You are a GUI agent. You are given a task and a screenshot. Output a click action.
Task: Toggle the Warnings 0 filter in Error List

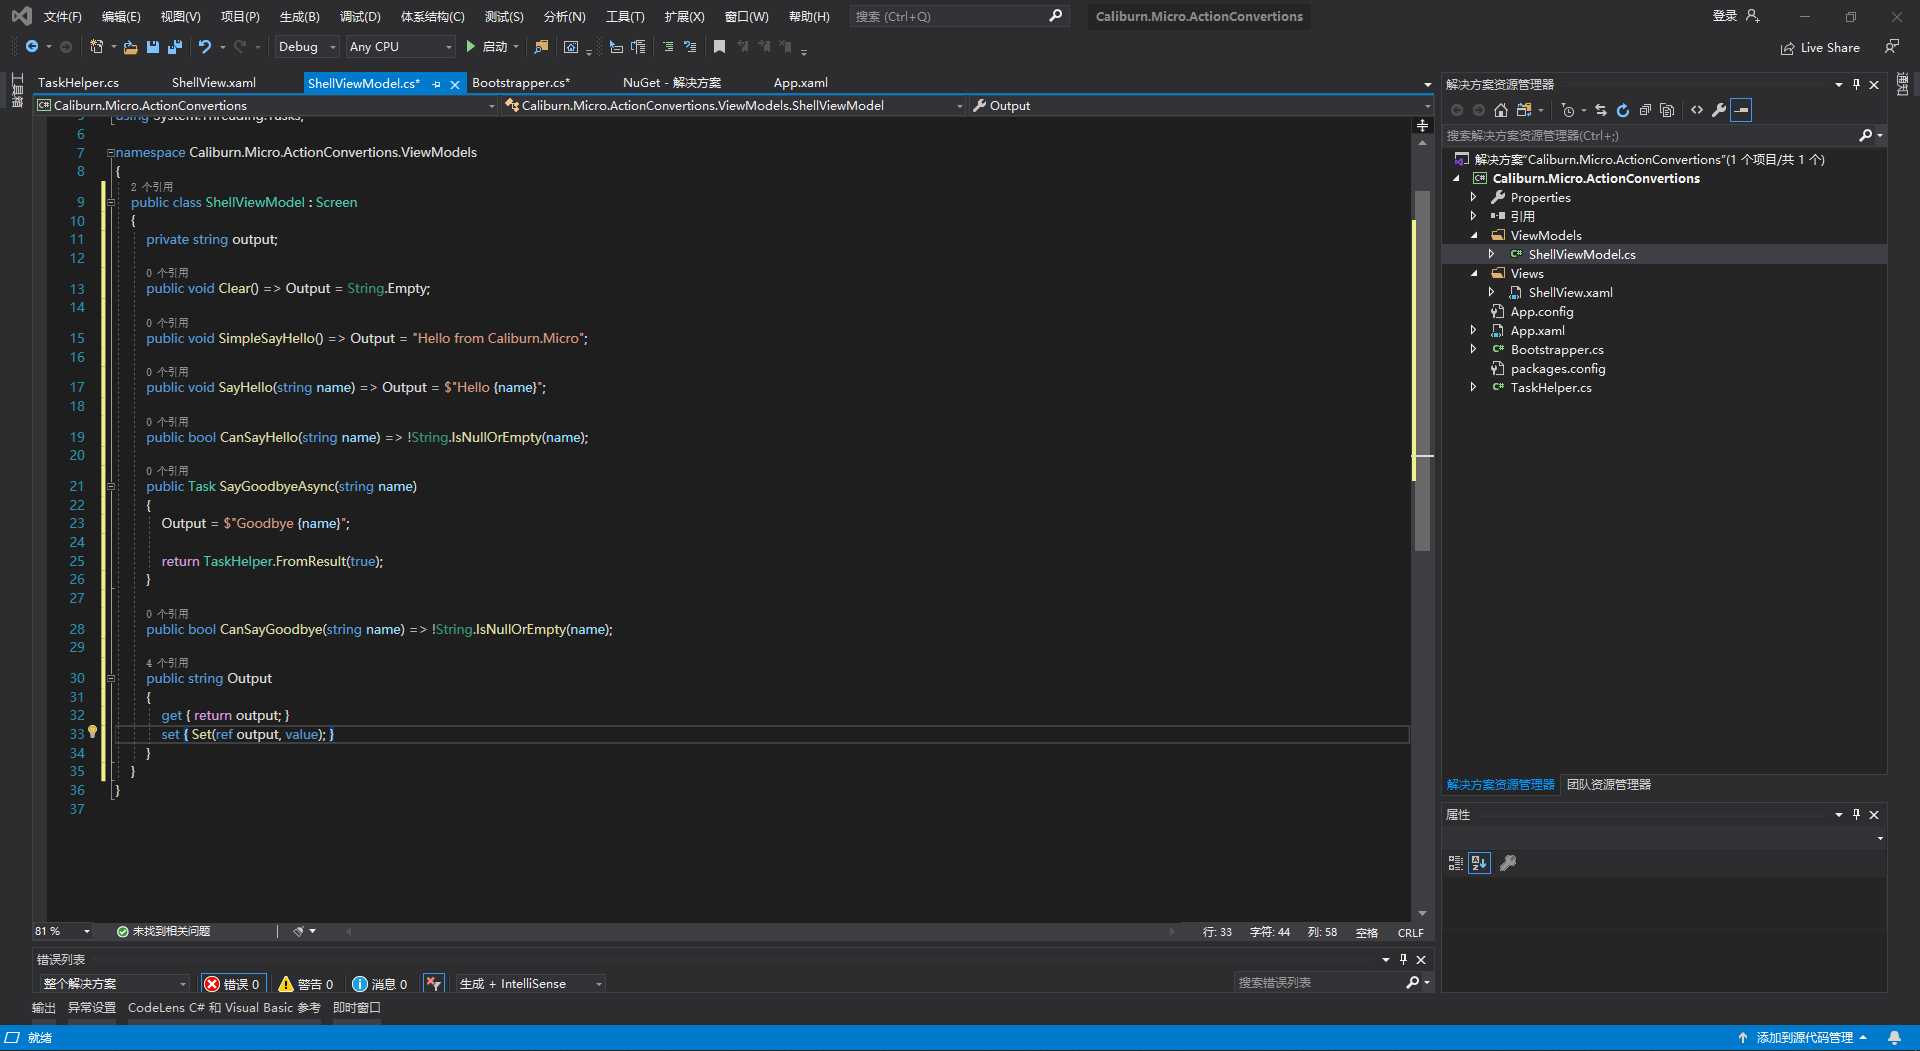306,984
